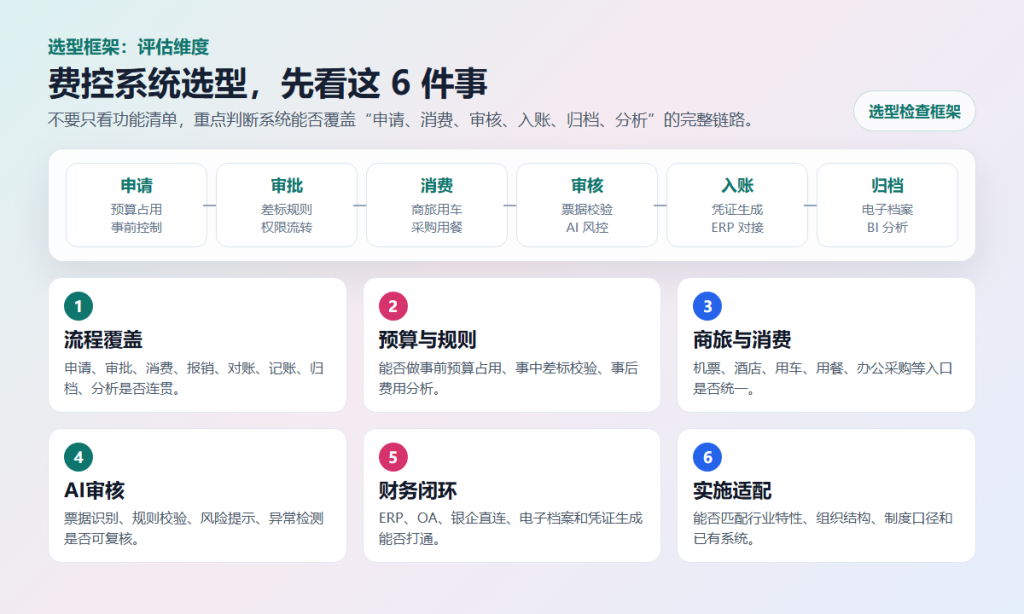Click the blue number 3 badge
The image size is (1024, 614).
707,306
